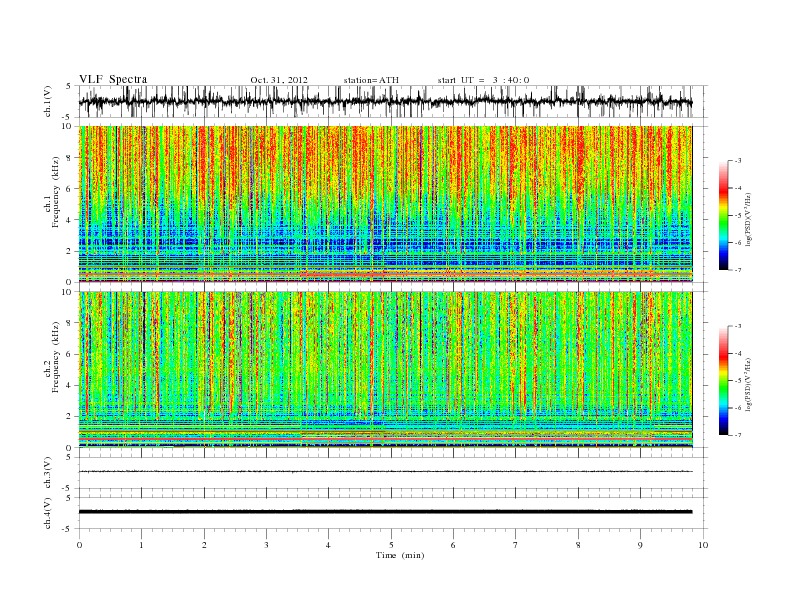This screenshot has width=792, height=612.
Task: Click the "0" tick on the bottom time axis
Action: (79, 545)
